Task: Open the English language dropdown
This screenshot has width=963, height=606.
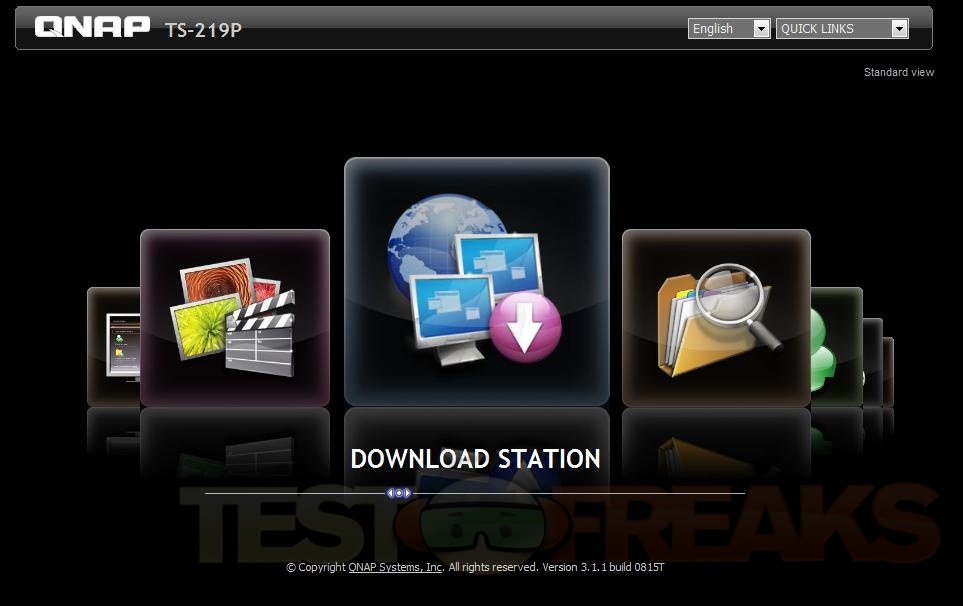Action: point(720,29)
